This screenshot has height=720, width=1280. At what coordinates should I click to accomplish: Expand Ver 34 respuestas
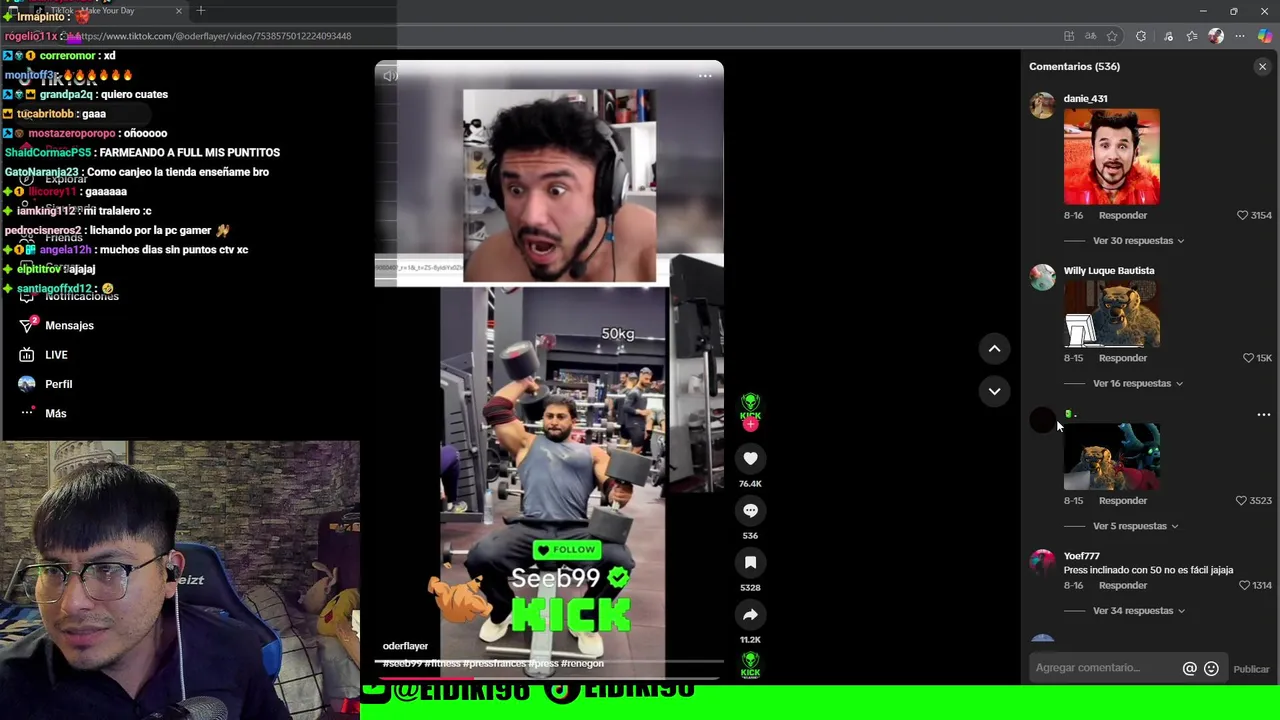[x=1138, y=611]
